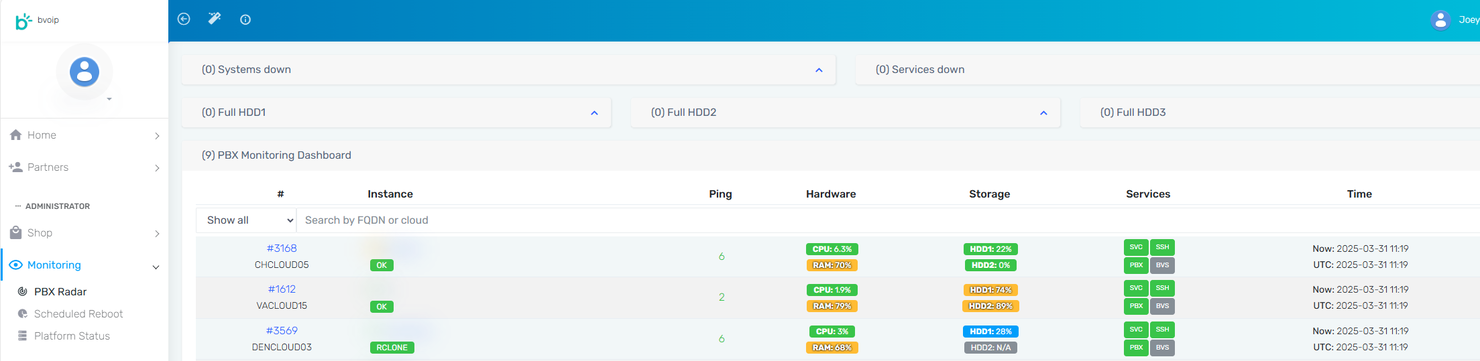
Task: Click the bvoip logo icon
Action: click(24, 20)
